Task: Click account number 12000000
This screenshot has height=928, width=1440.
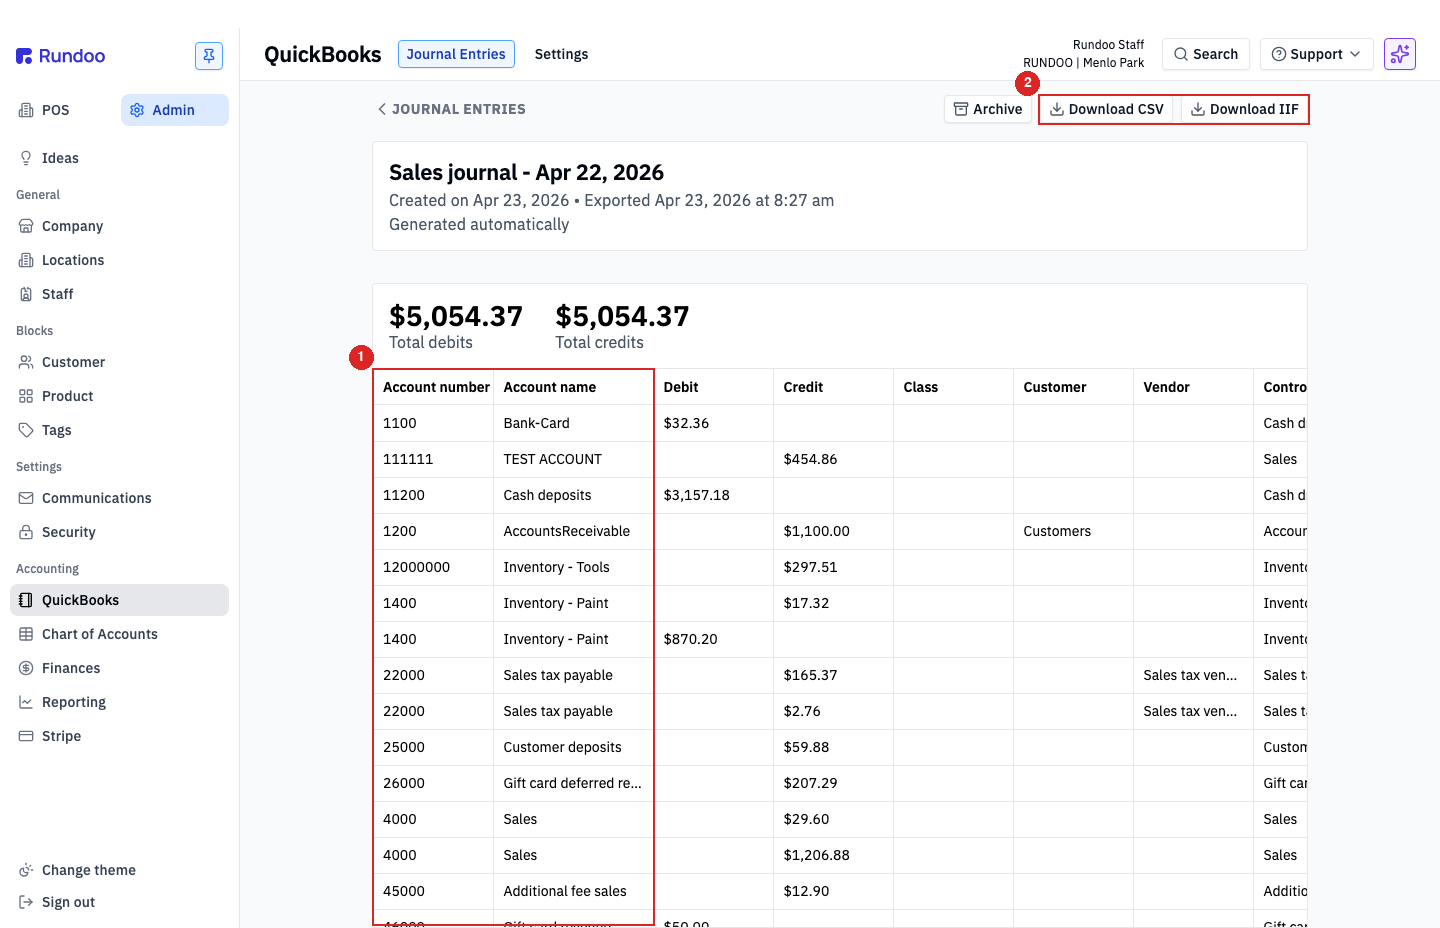Action: click(416, 567)
